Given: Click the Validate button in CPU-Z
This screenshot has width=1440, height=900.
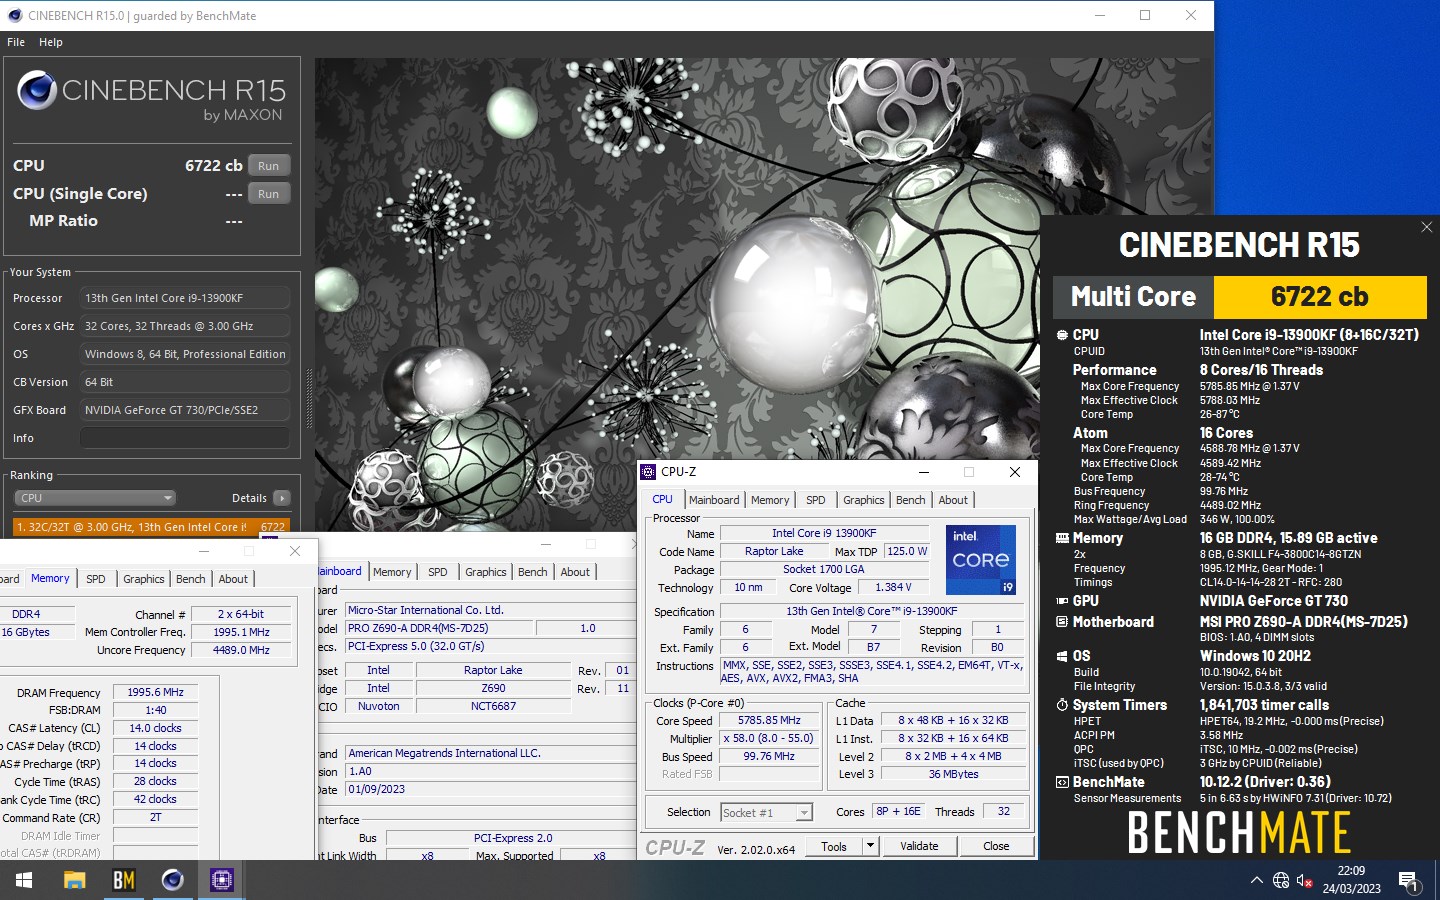Looking at the screenshot, I should coord(919,846).
